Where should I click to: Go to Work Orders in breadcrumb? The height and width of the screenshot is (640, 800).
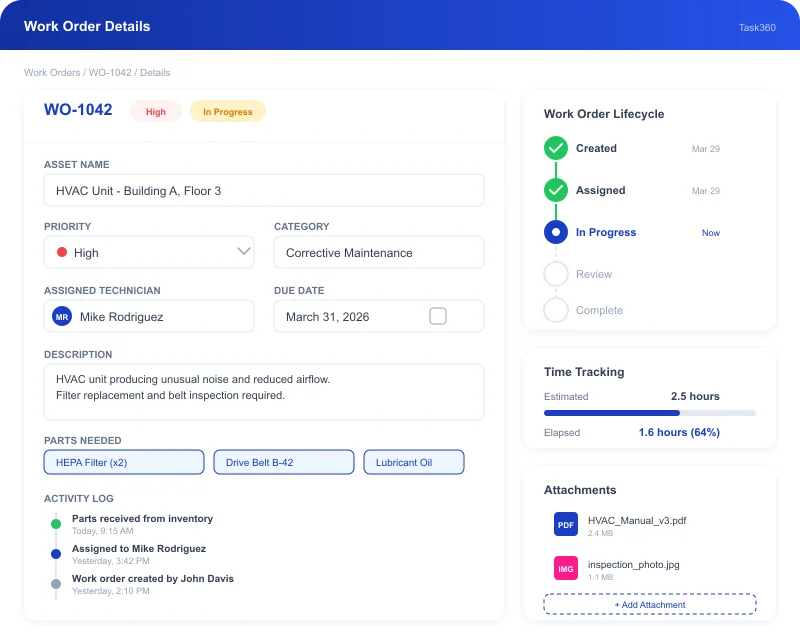pos(53,73)
